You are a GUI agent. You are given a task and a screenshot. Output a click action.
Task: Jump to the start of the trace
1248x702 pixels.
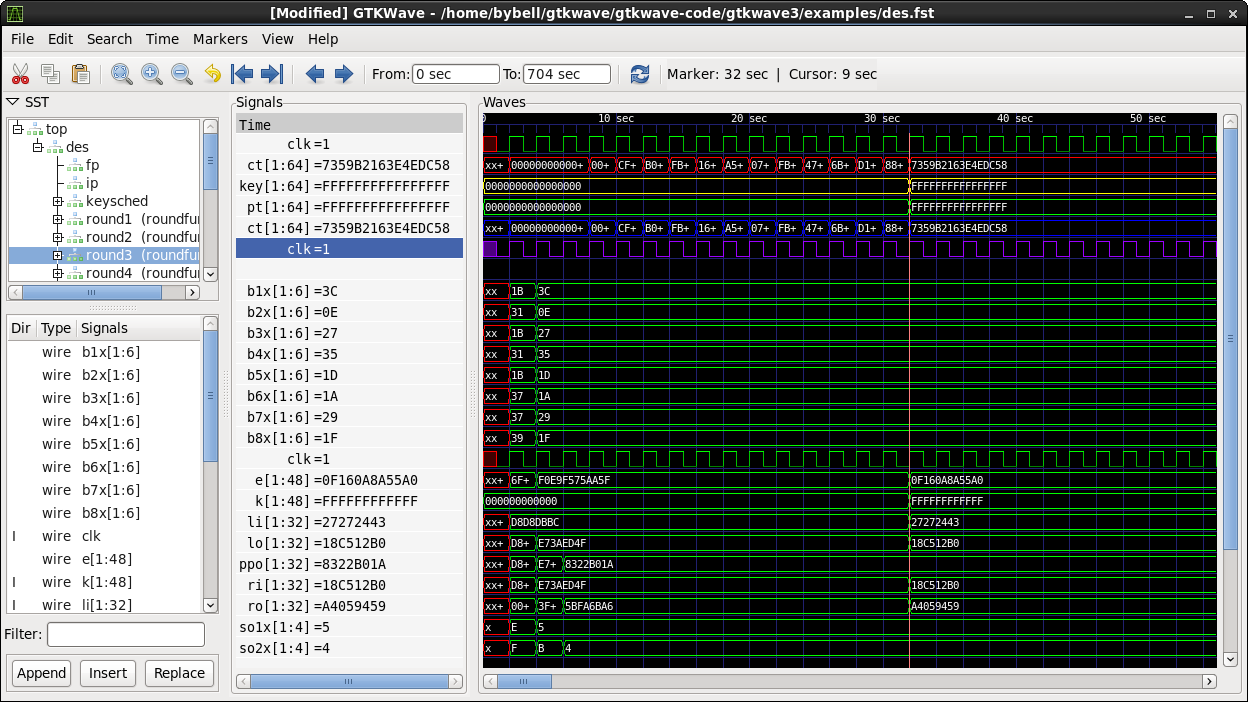point(242,74)
